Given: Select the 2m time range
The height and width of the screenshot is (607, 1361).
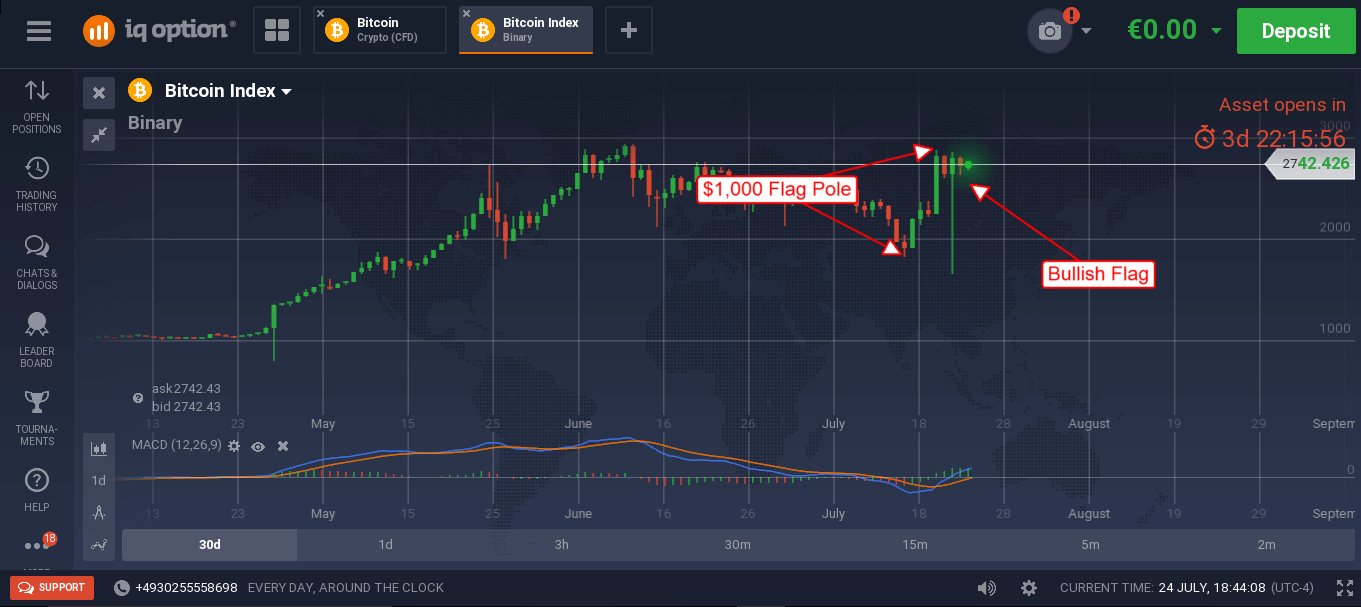Looking at the screenshot, I should tap(1266, 545).
